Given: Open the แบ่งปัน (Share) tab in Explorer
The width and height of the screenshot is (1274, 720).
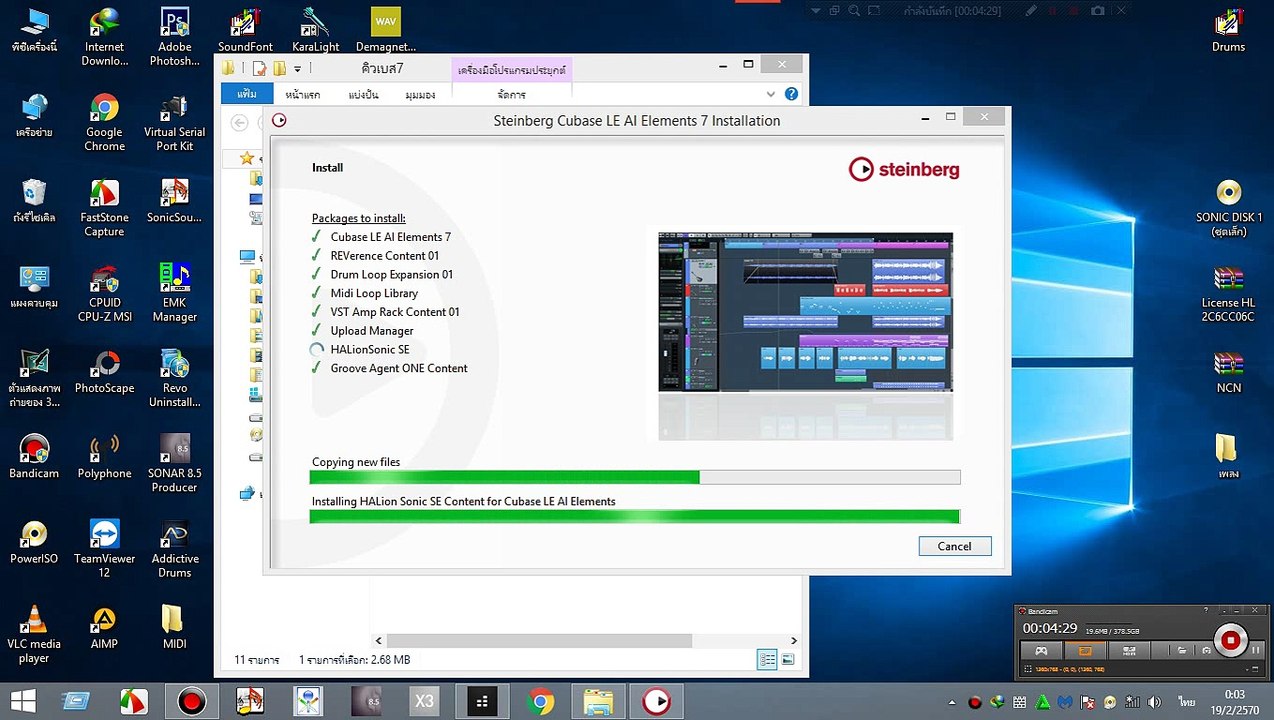Looking at the screenshot, I should [x=364, y=94].
